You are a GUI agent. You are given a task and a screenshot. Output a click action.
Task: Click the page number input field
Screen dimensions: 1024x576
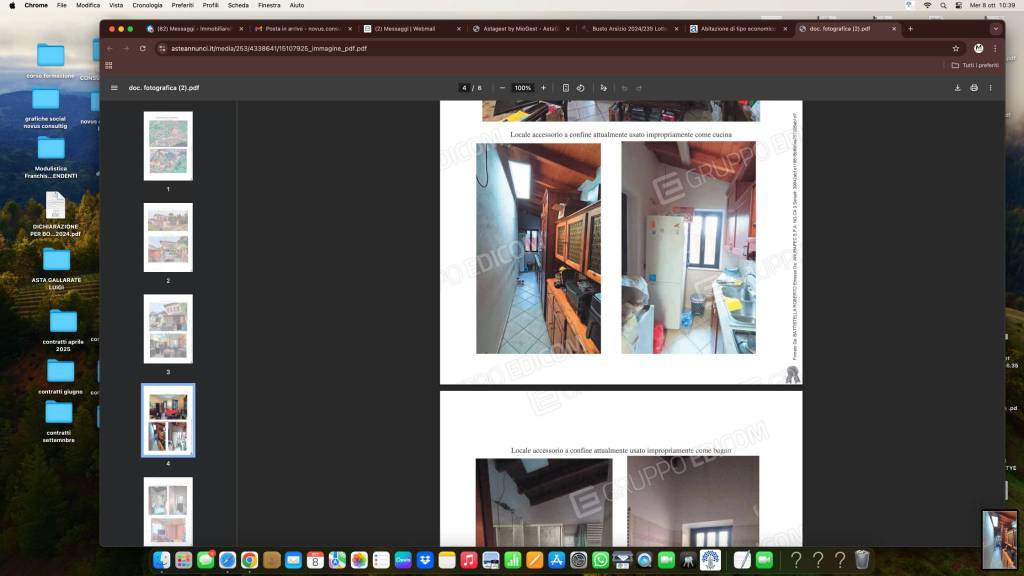tap(464, 88)
